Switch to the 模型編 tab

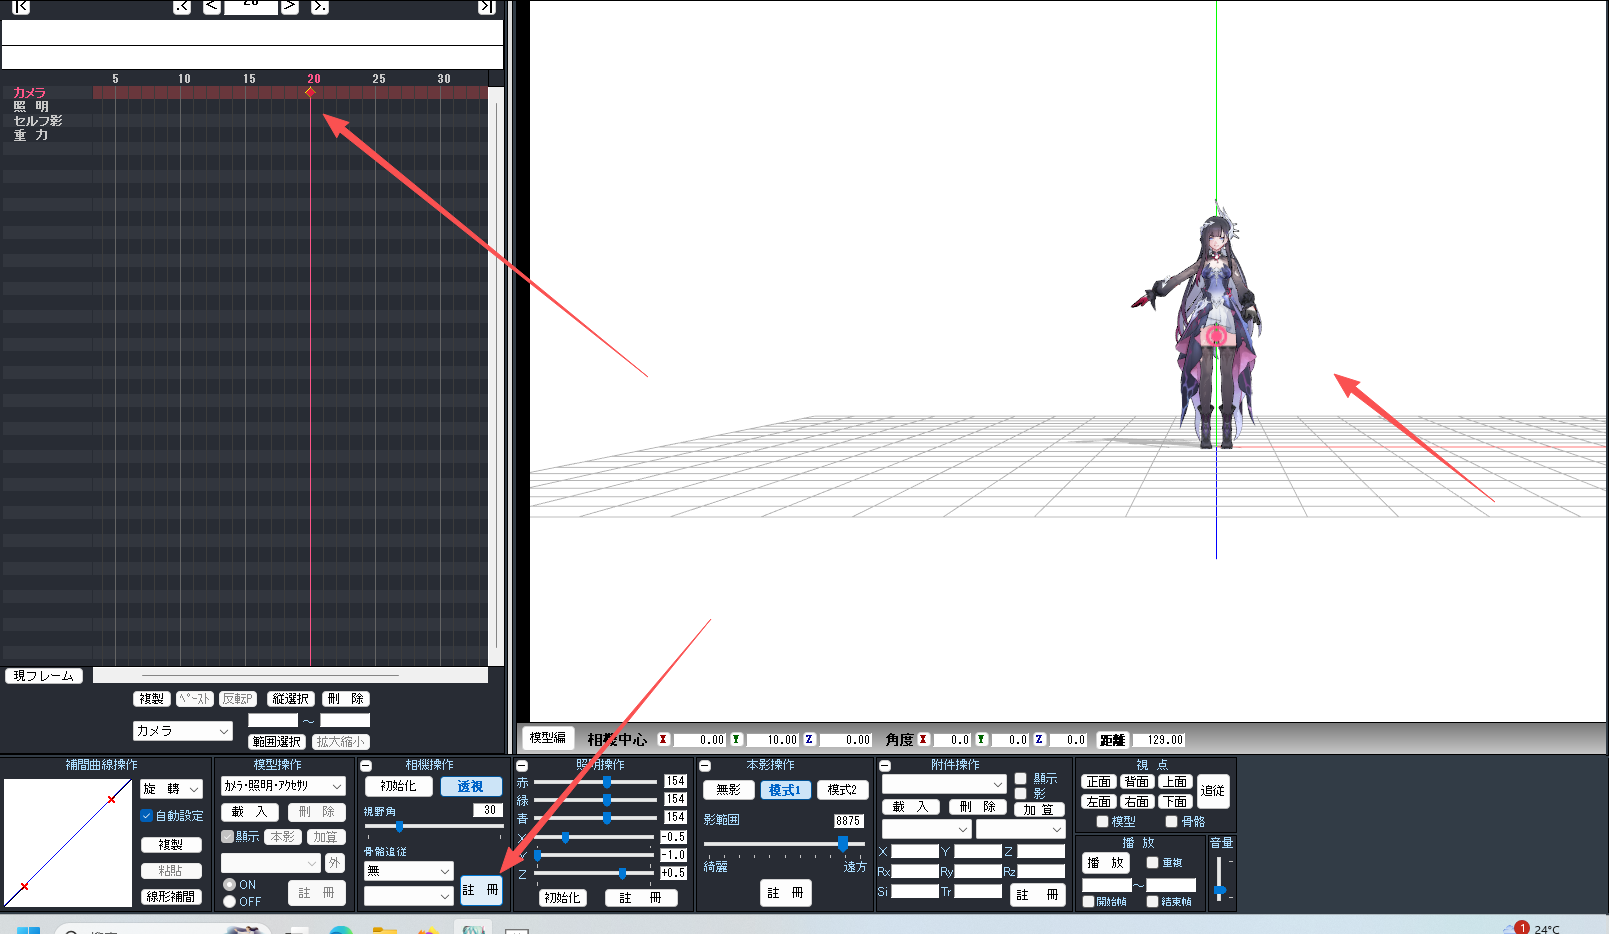547,738
